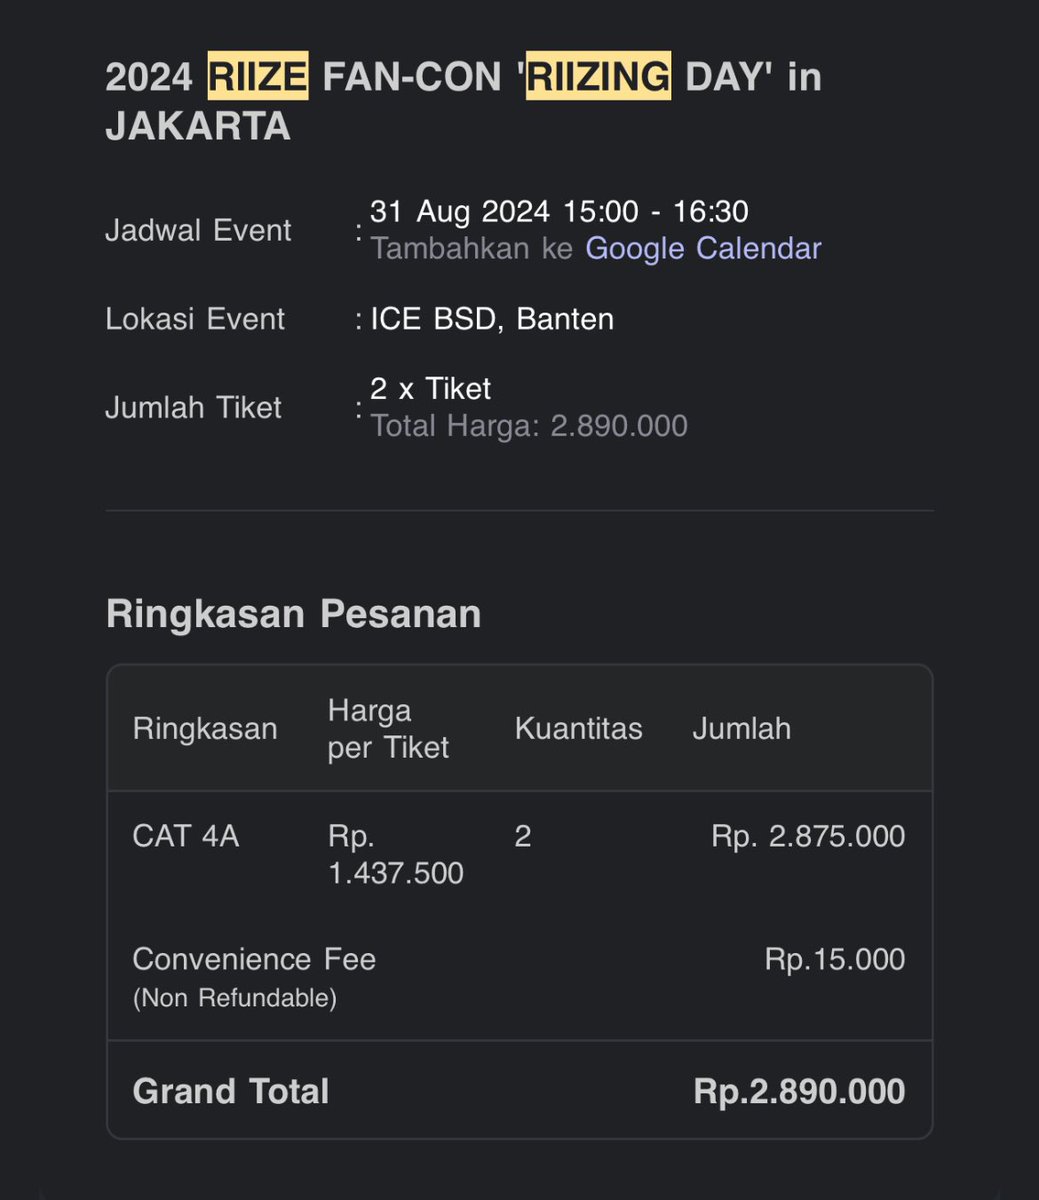Viewport: 1039px width, 1200px height.
Task: Click the Jumlah Tiket label
Action: 193,407
